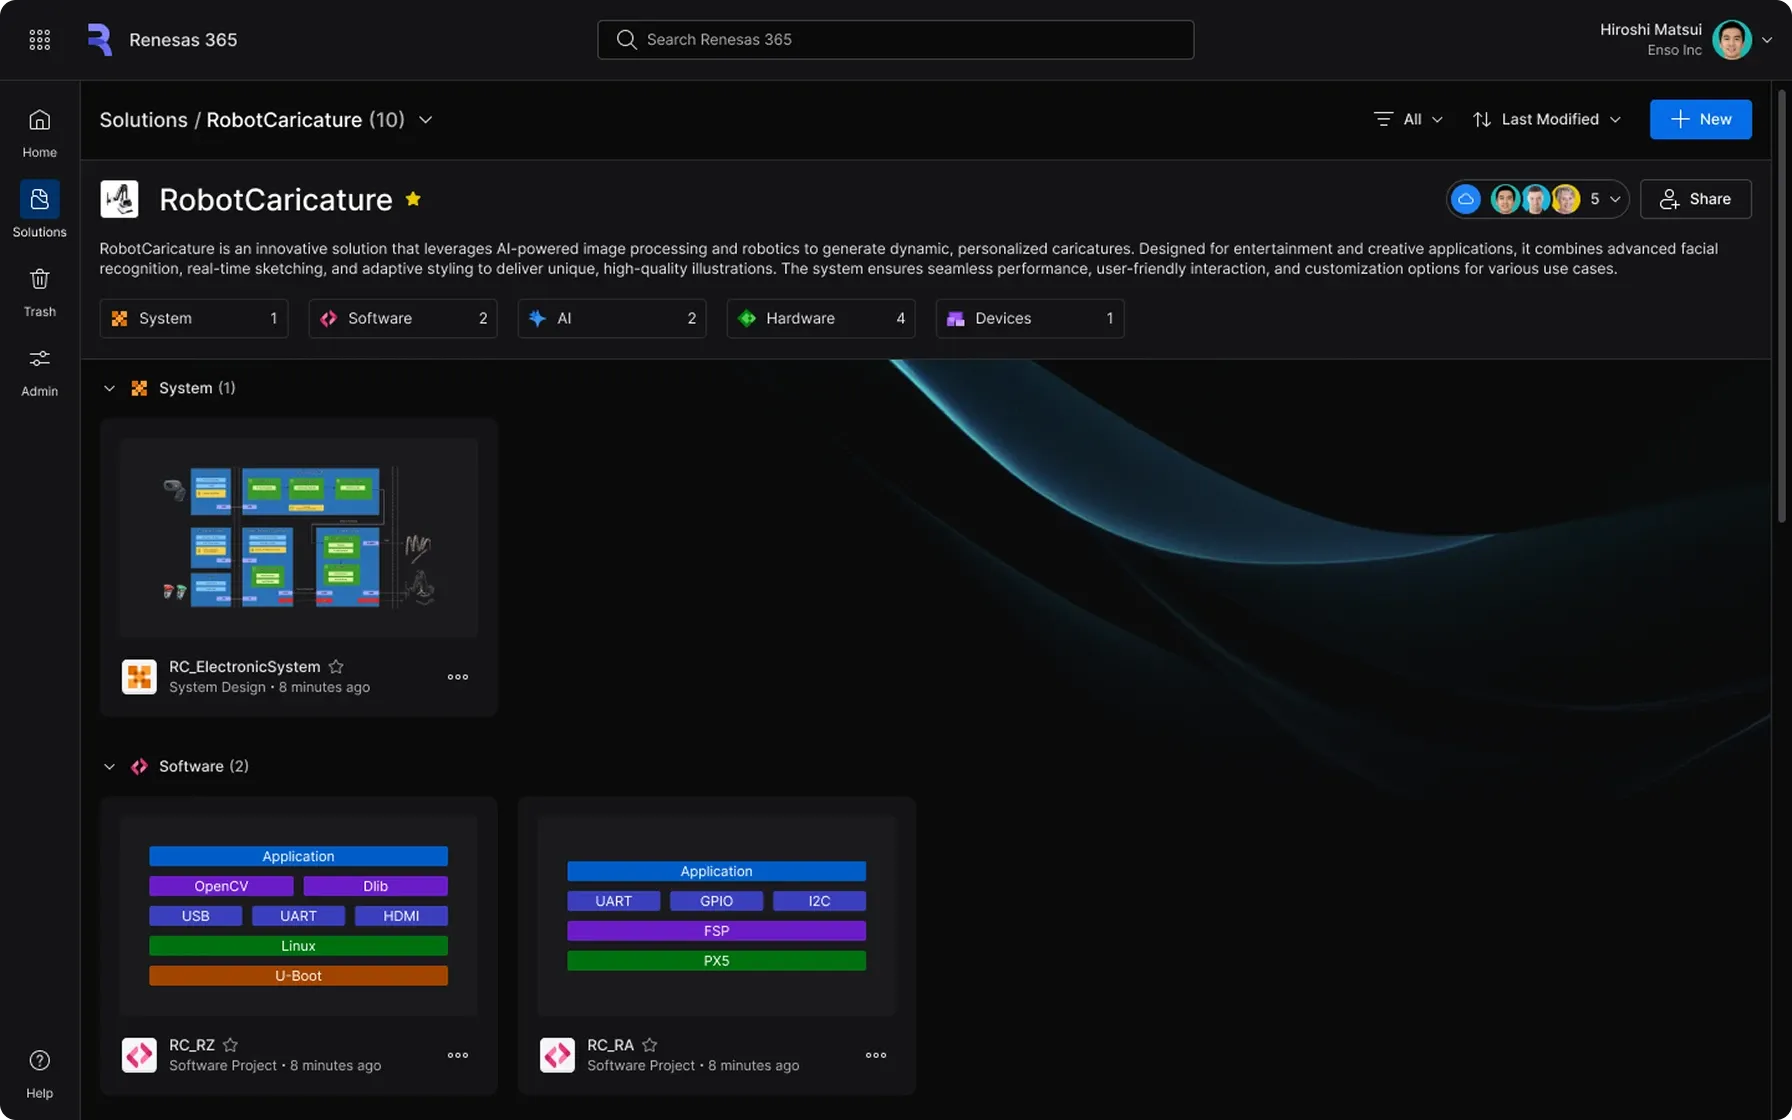Viewport: 1792px width, 1120px height.
Task: Star the RC_ElectronicSystem design
Action: coord(336,667)
